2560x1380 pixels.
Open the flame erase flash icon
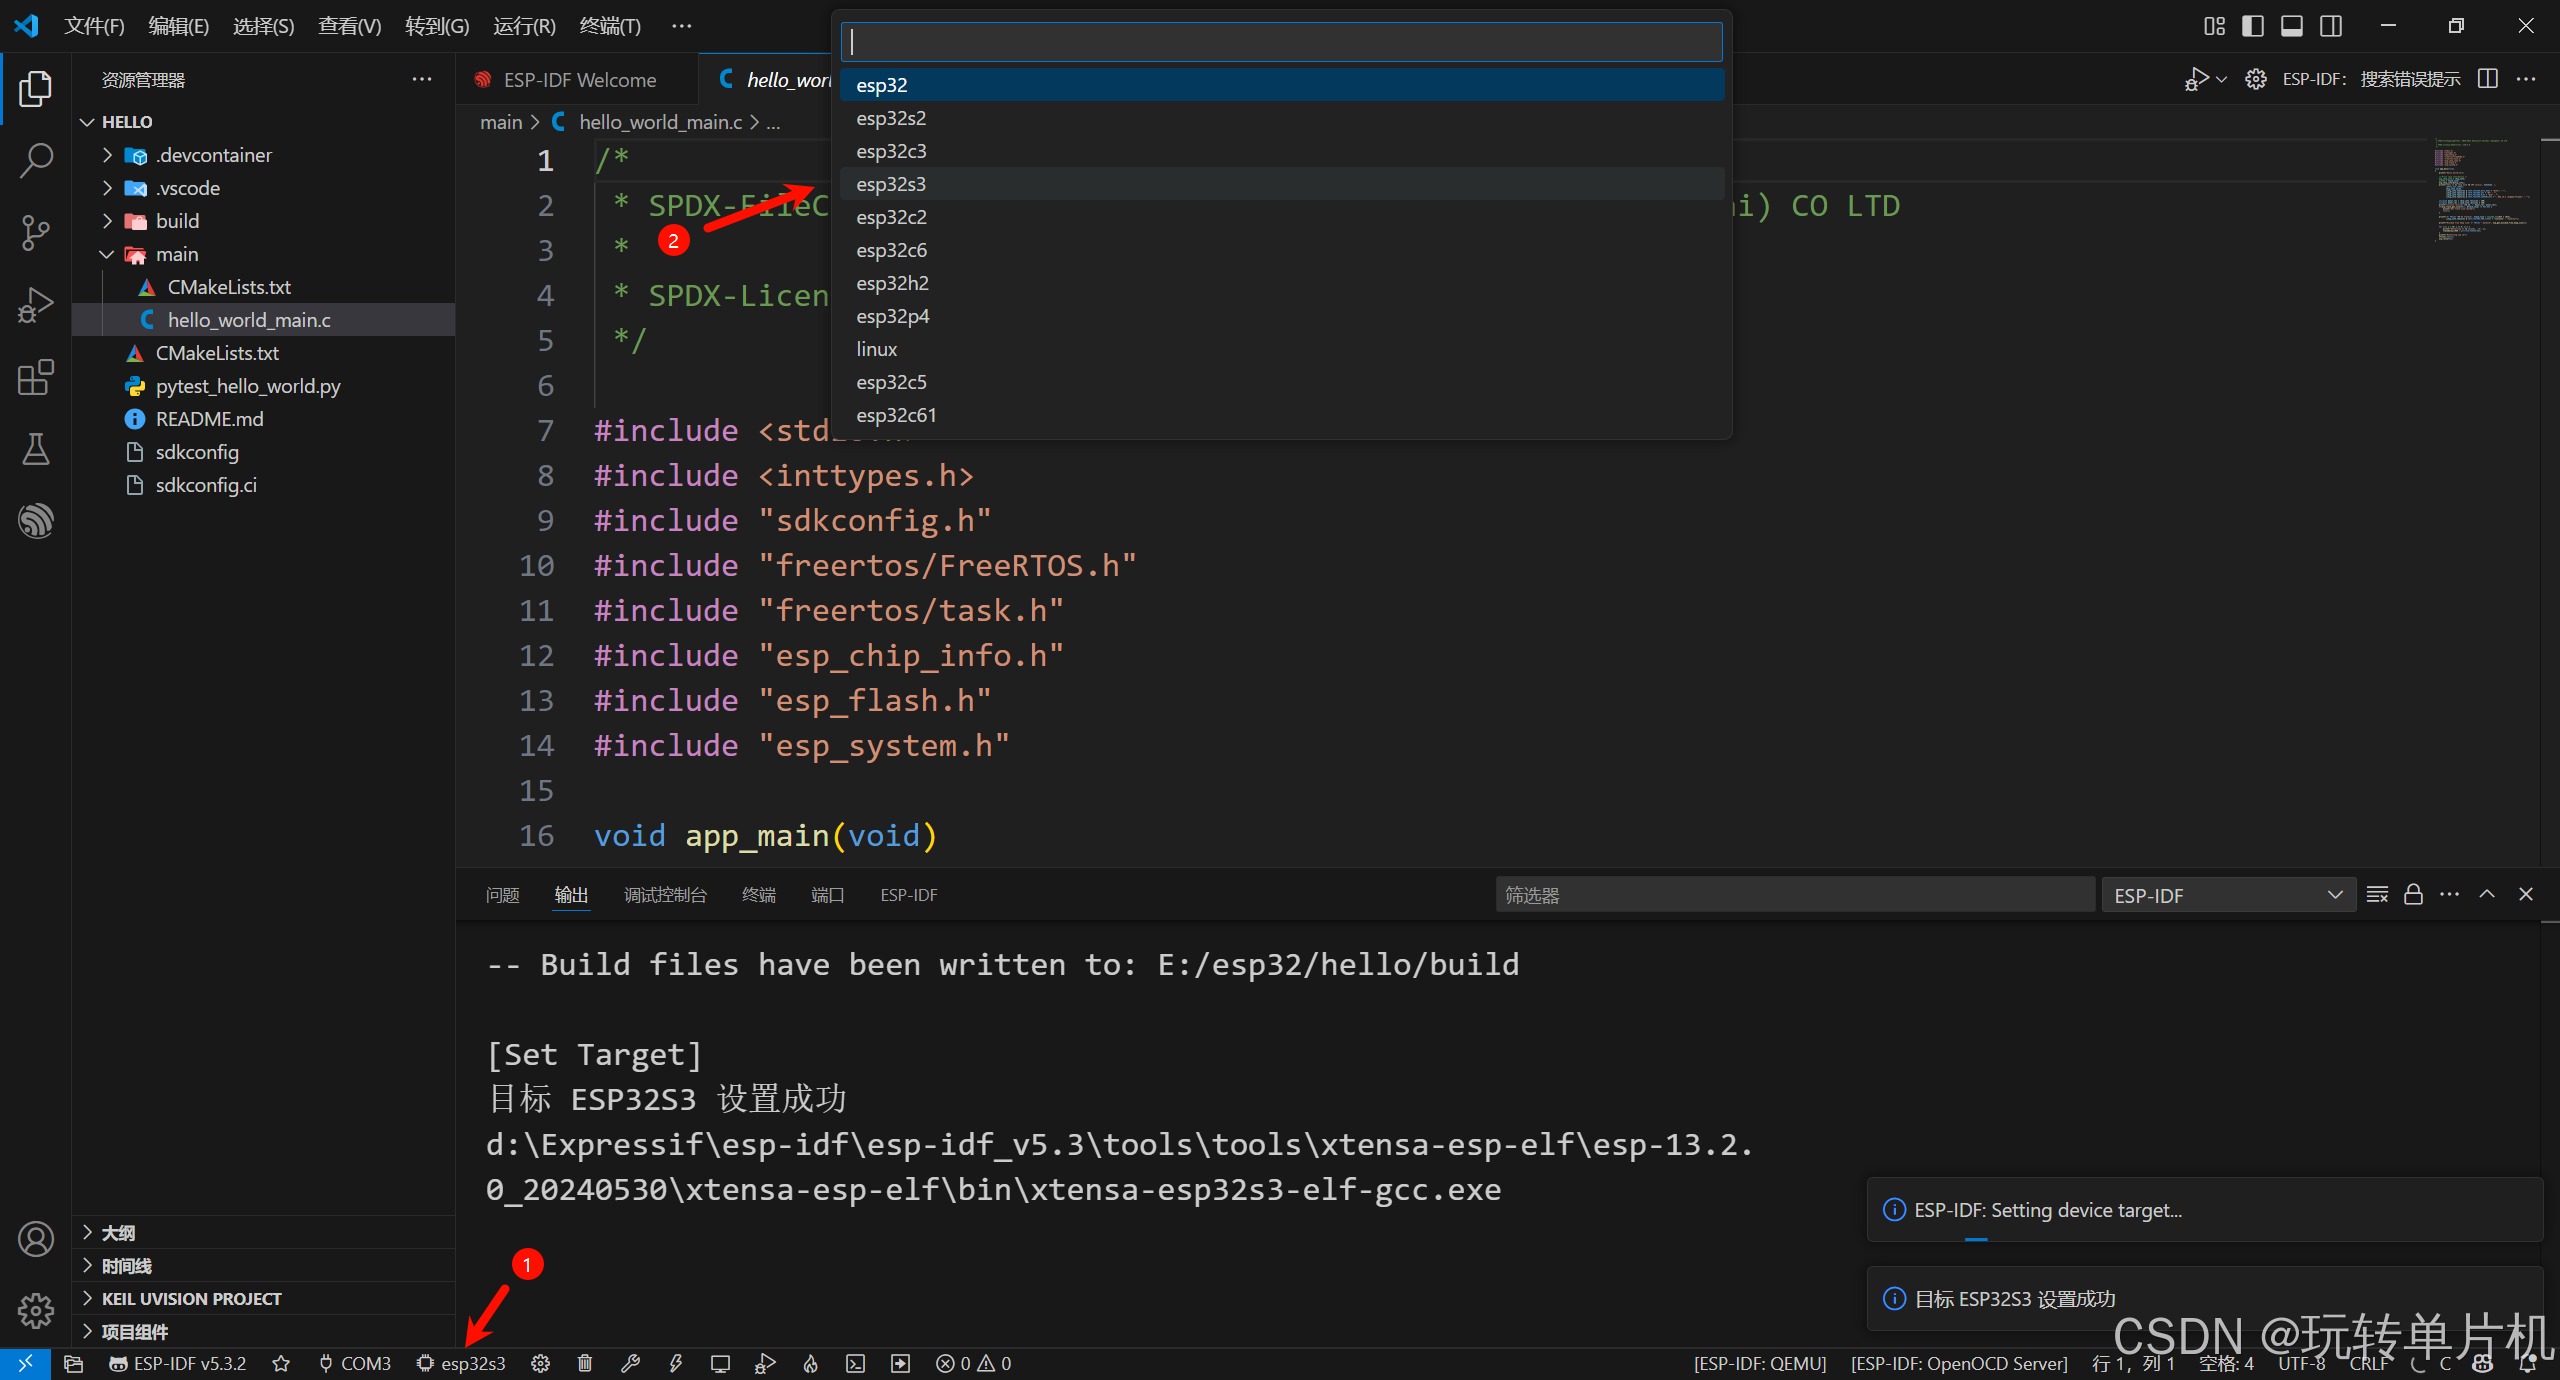coord(809,1363)
